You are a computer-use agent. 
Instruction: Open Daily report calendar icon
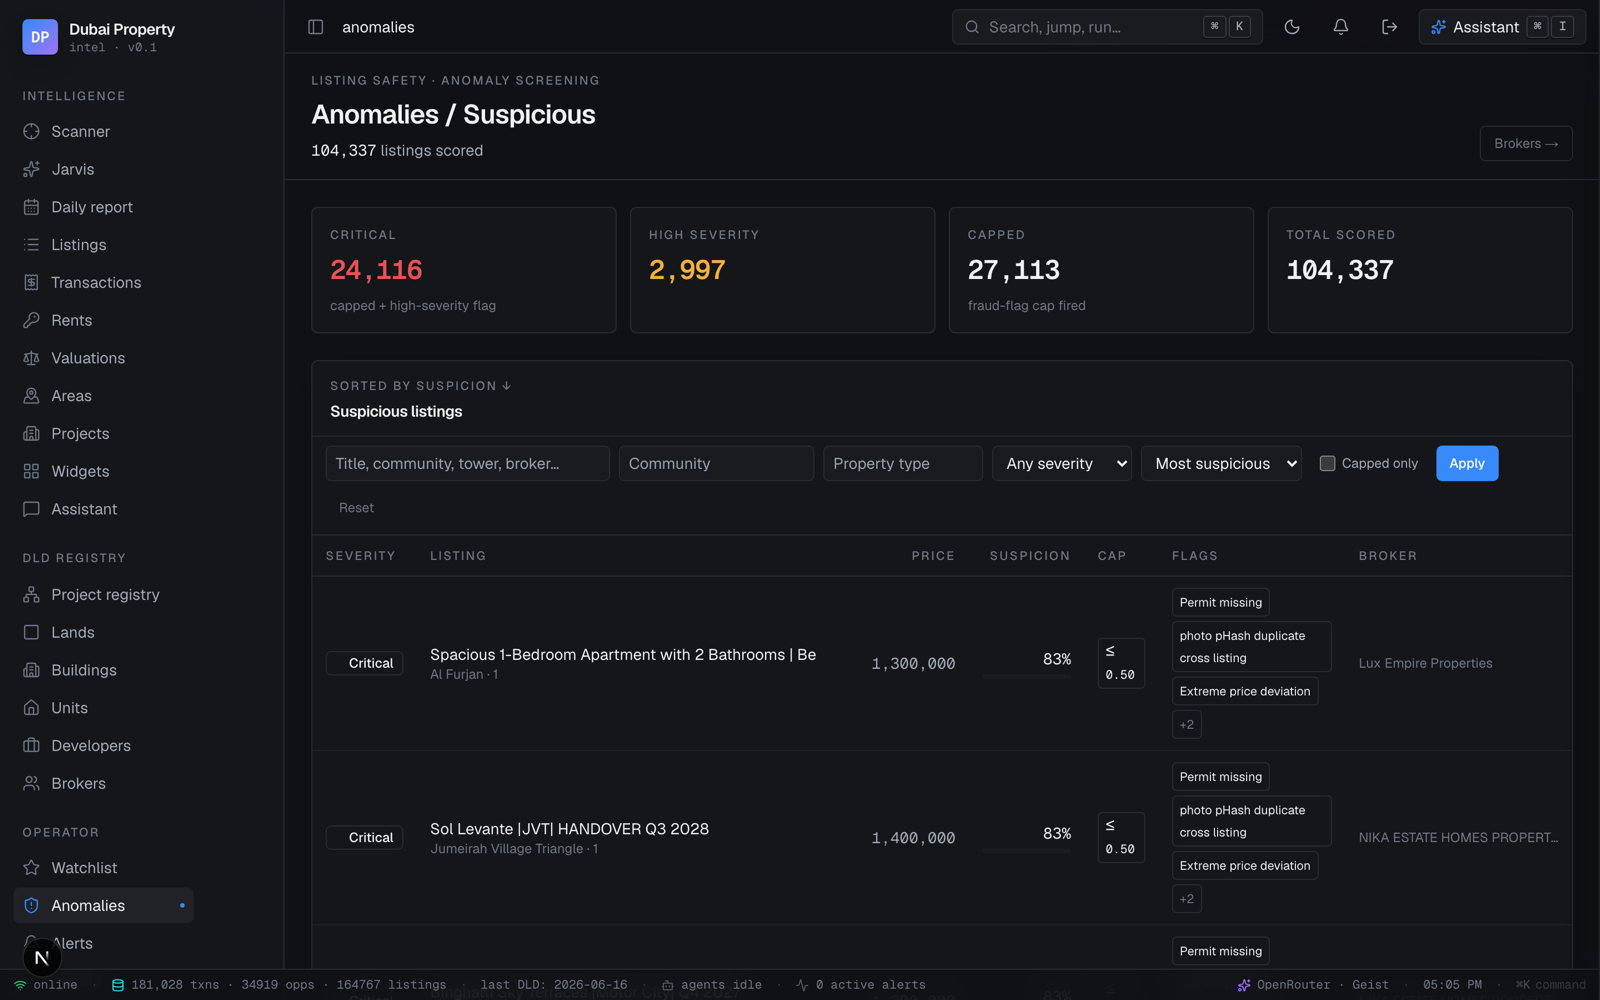(31, 207)
